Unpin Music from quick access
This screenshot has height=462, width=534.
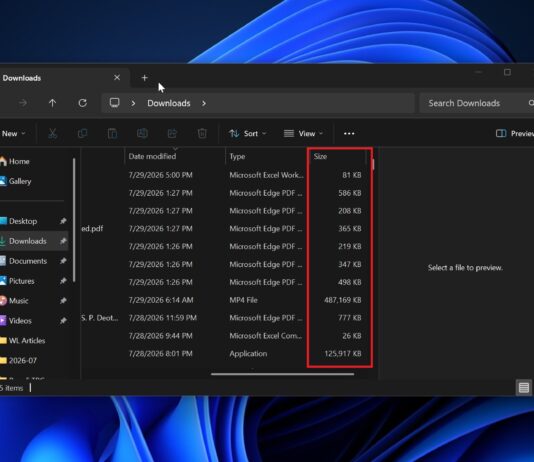[x=63, y=301]
